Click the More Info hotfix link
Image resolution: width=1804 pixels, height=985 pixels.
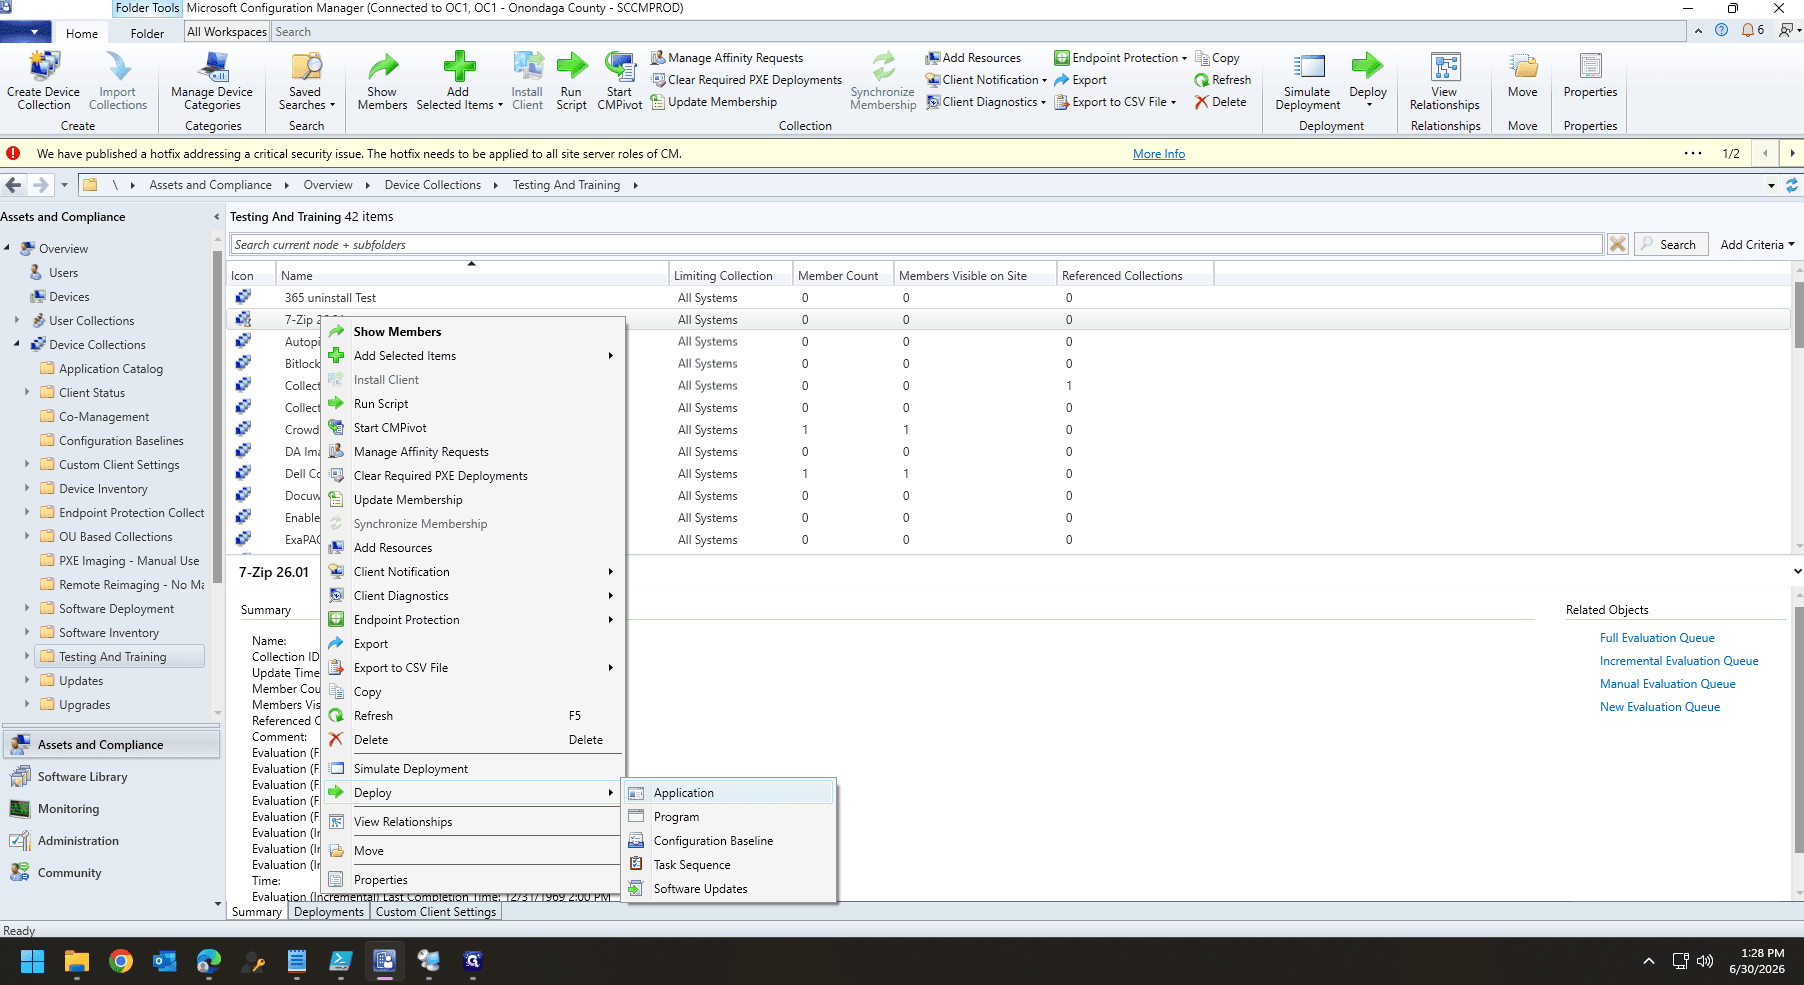coord(1158,154)
